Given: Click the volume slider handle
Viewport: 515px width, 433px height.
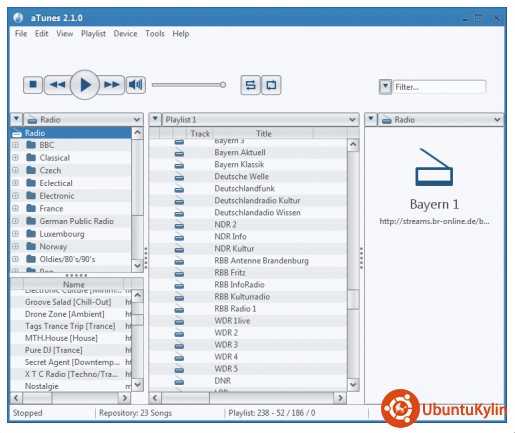Looking at the screenshot, I should click(x=223, y=85).
